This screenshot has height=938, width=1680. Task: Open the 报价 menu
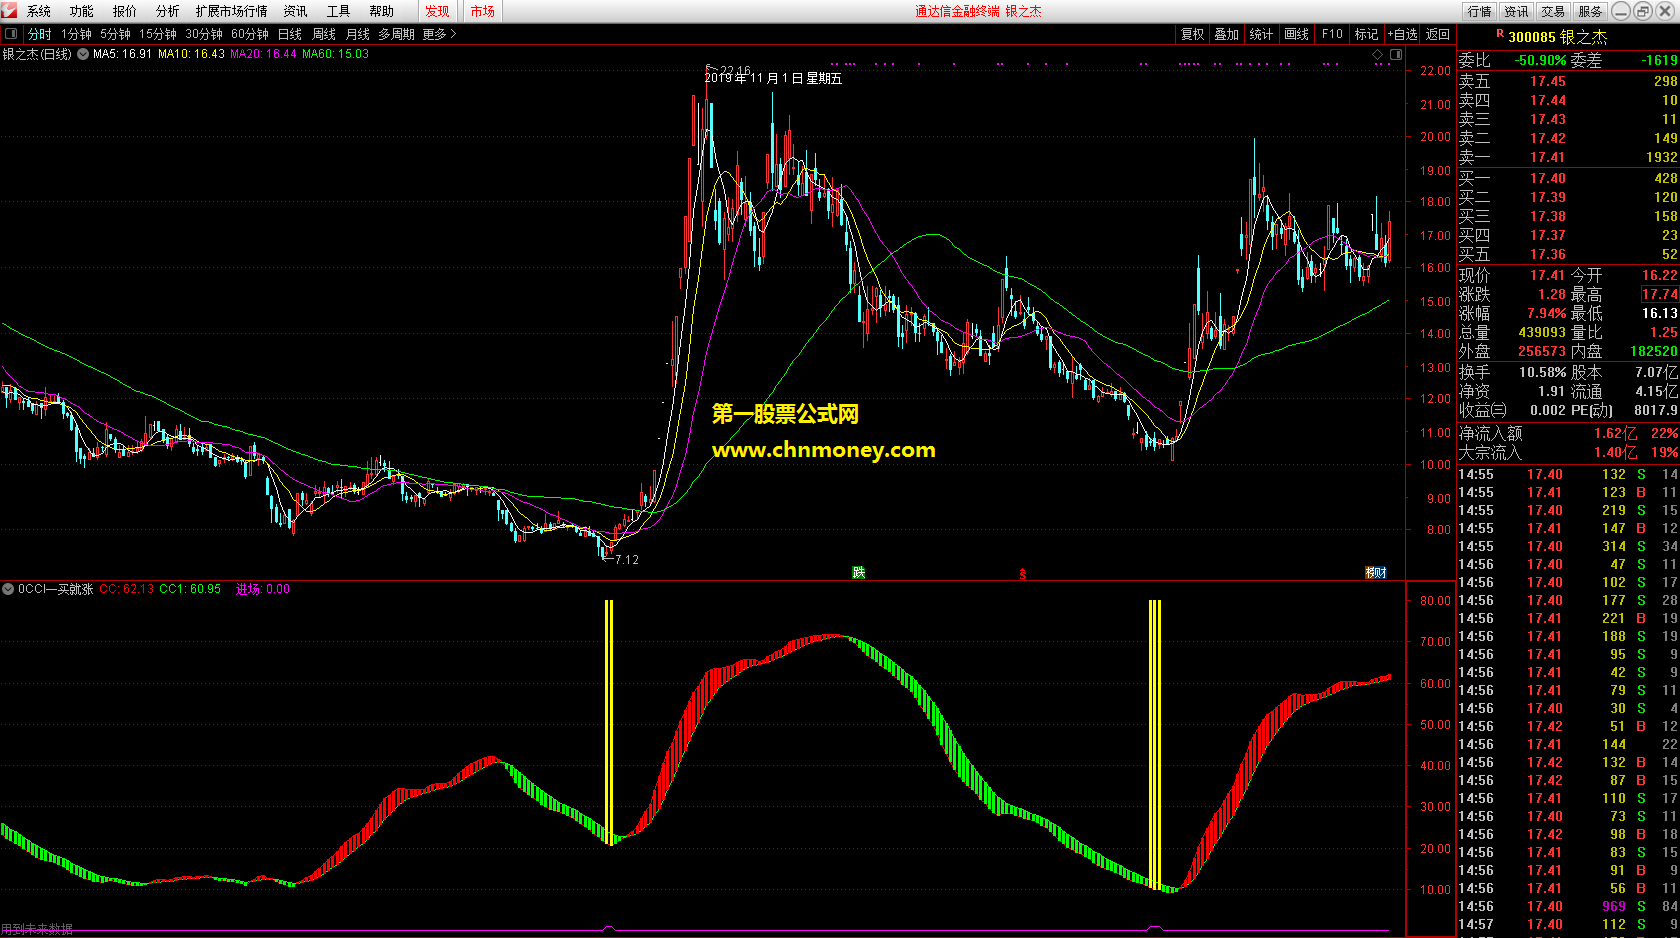point(125,11)
